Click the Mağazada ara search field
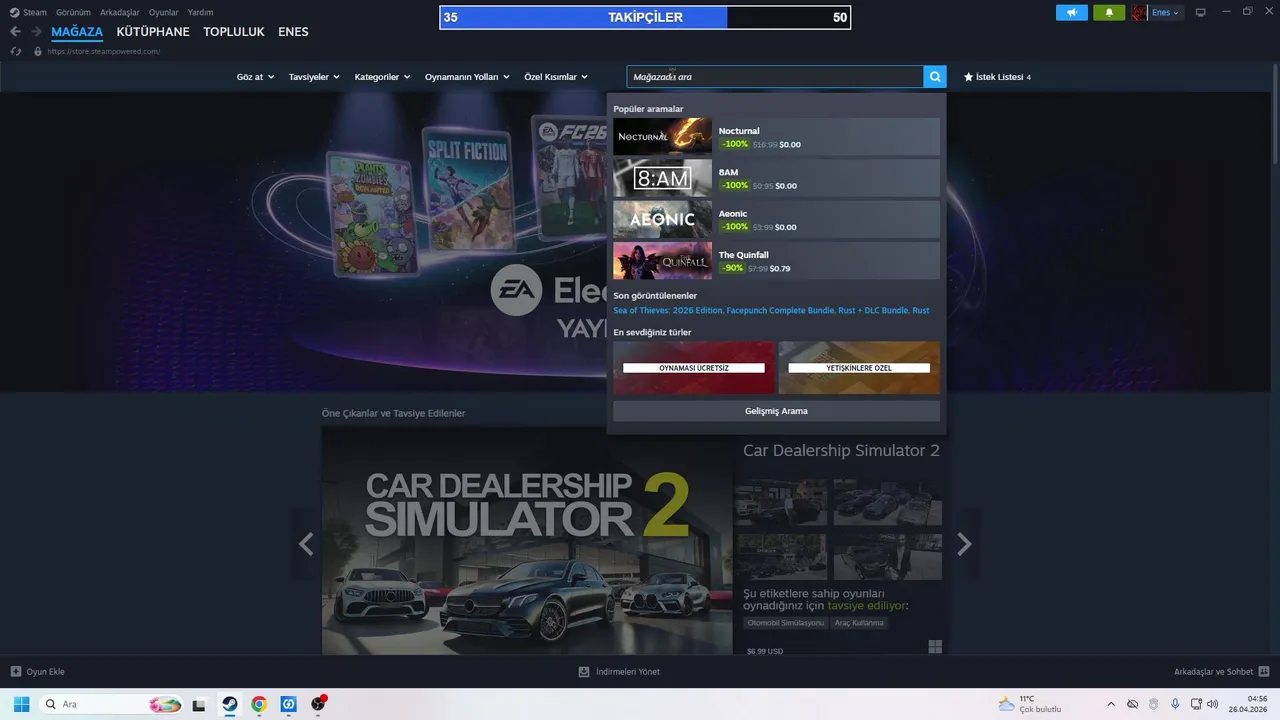 [775, 77]
